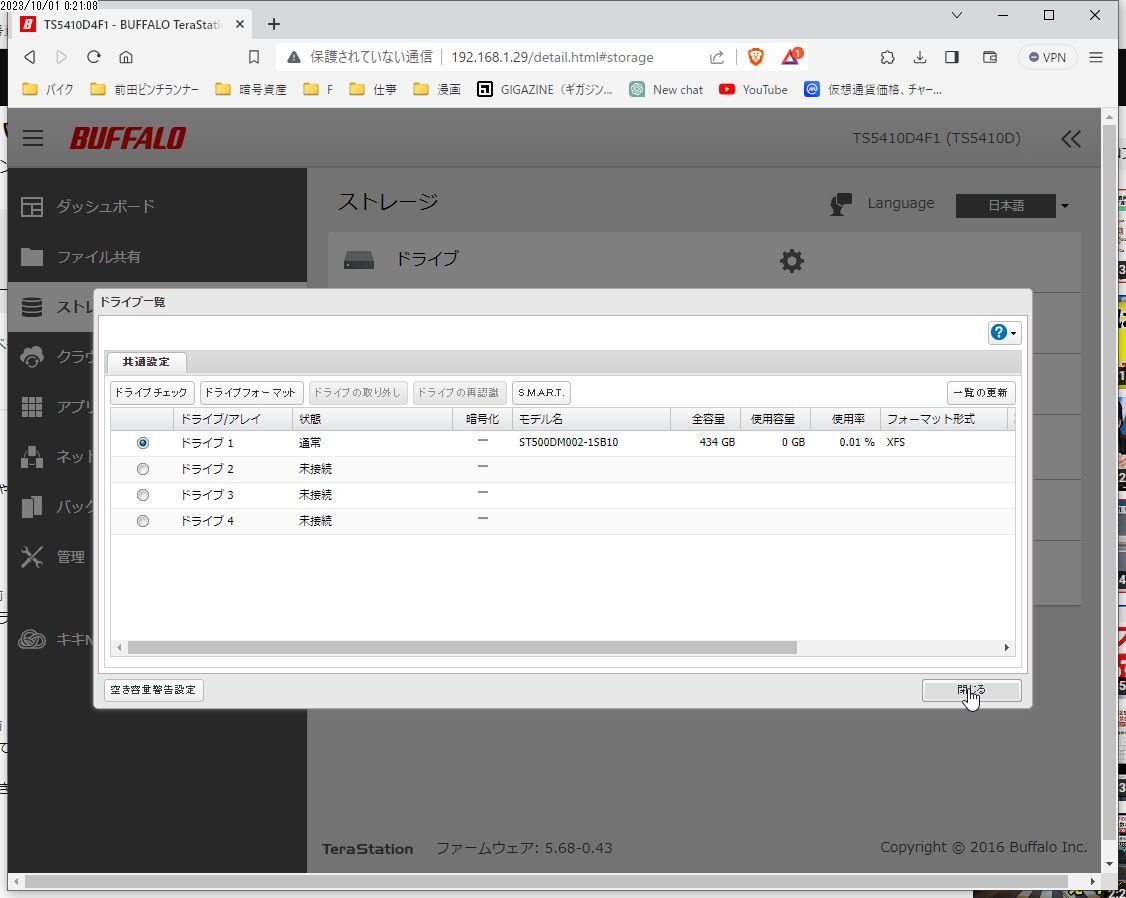
Task: Open the YouTube bookmark
Action: pyautogui.click(x=754, y=89)
